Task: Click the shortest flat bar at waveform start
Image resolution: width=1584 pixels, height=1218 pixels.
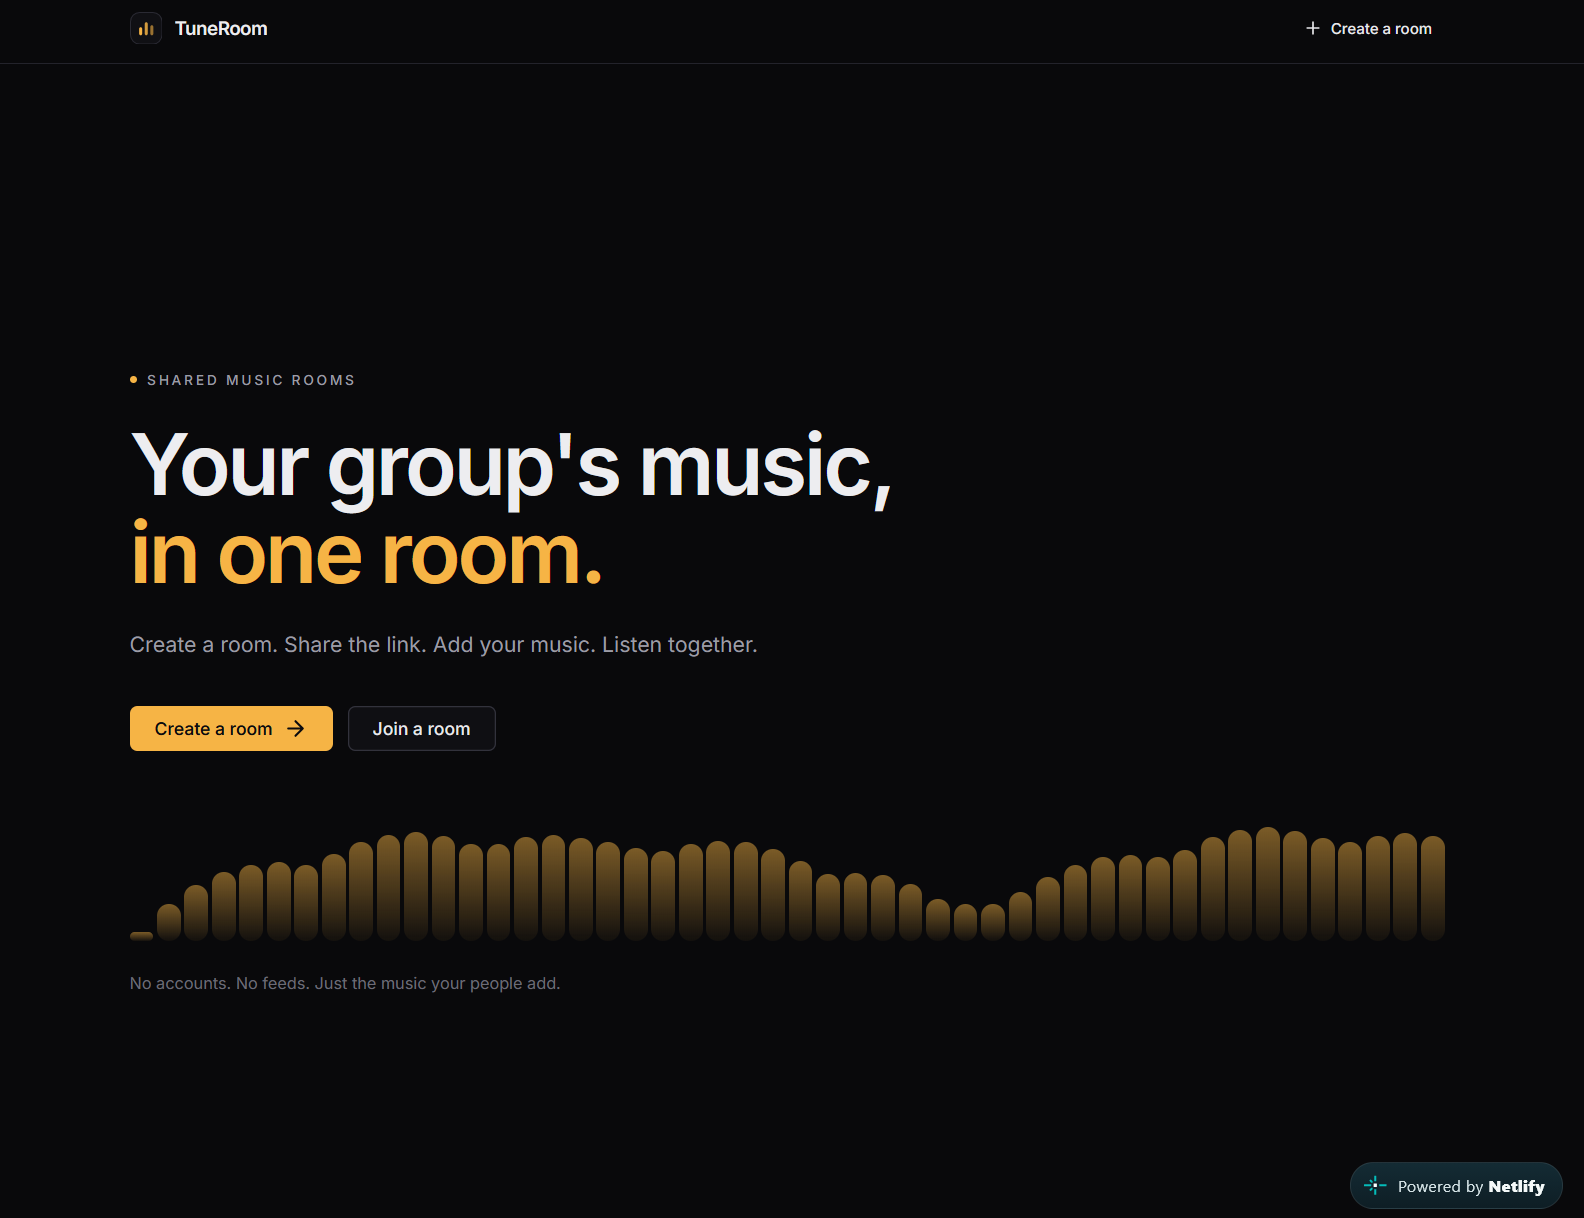Action: pos(142,936)
